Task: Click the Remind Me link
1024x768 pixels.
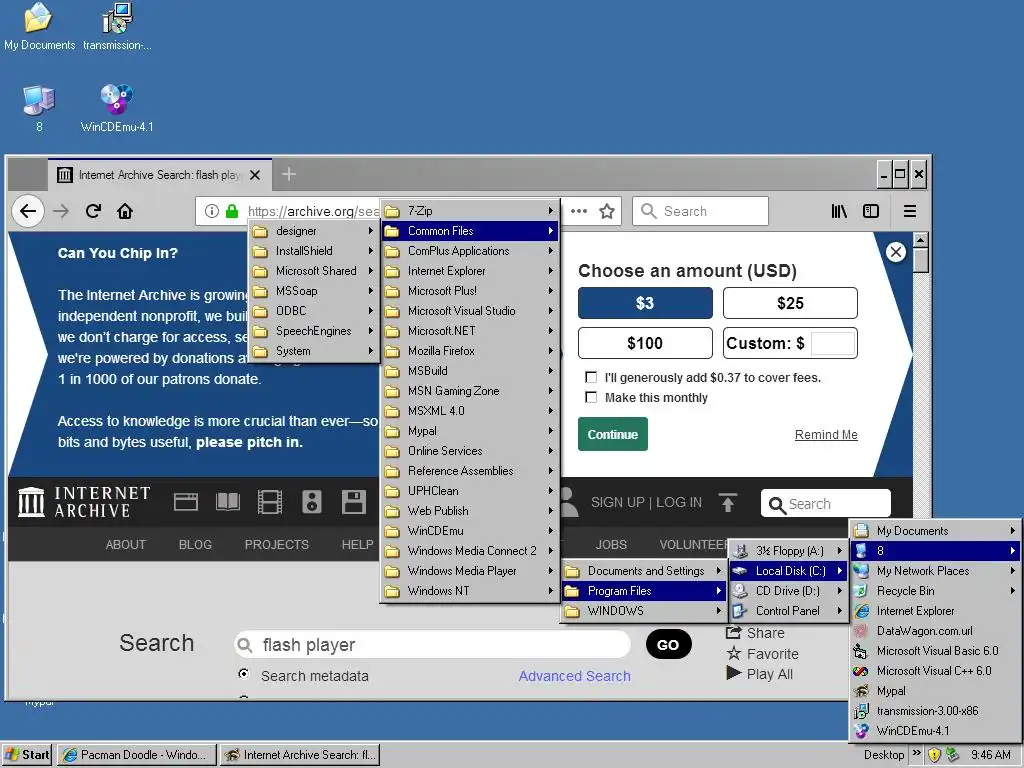Action: [826, 435]
